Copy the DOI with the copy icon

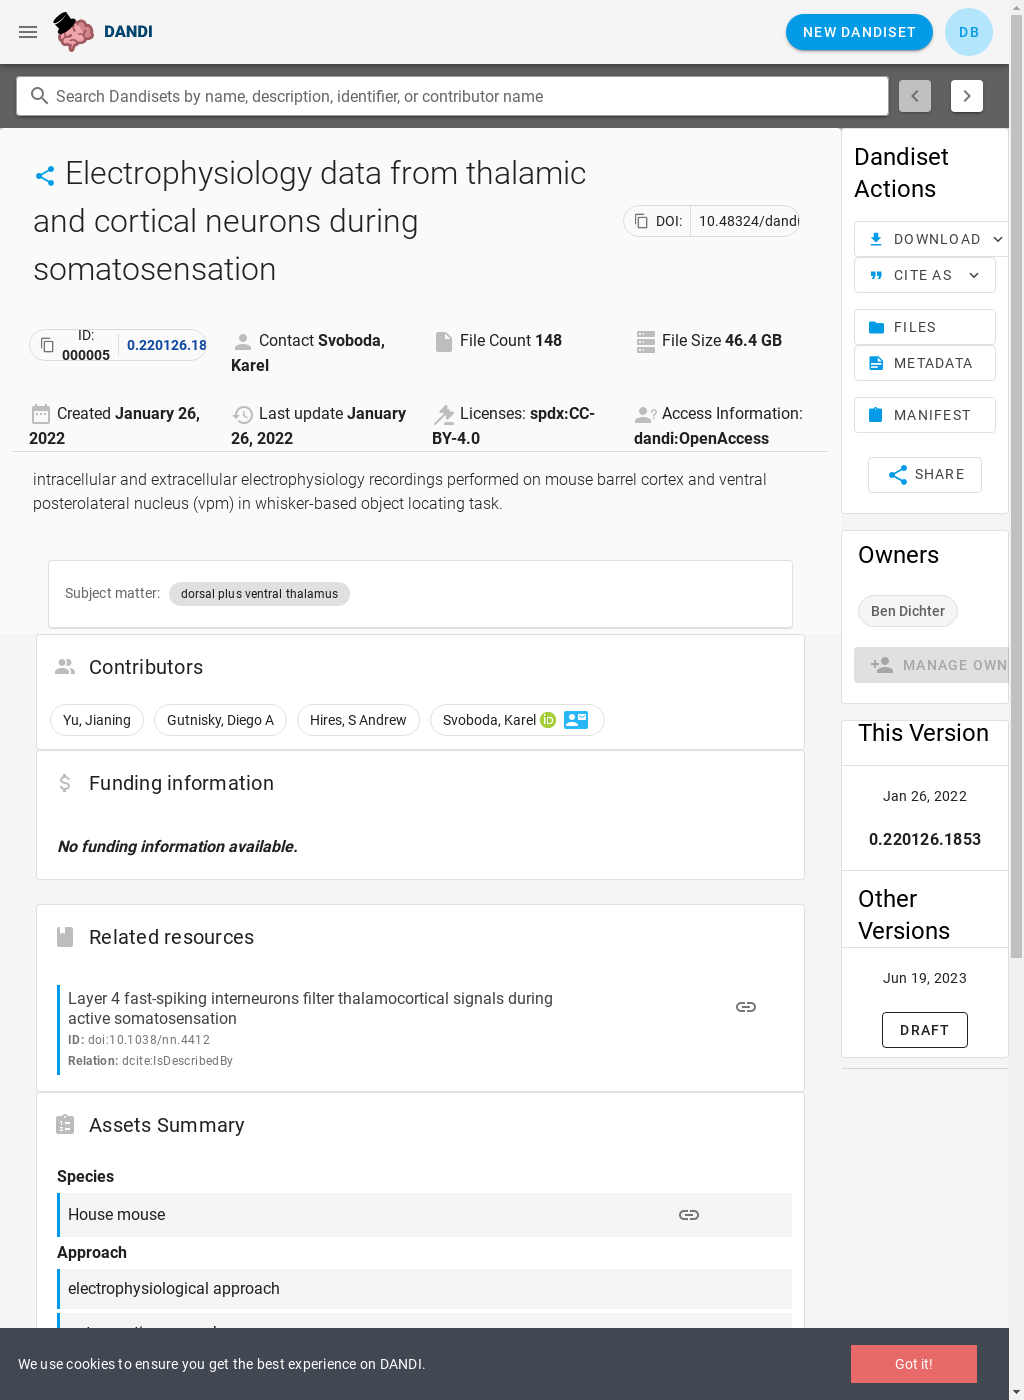(641, 221)
